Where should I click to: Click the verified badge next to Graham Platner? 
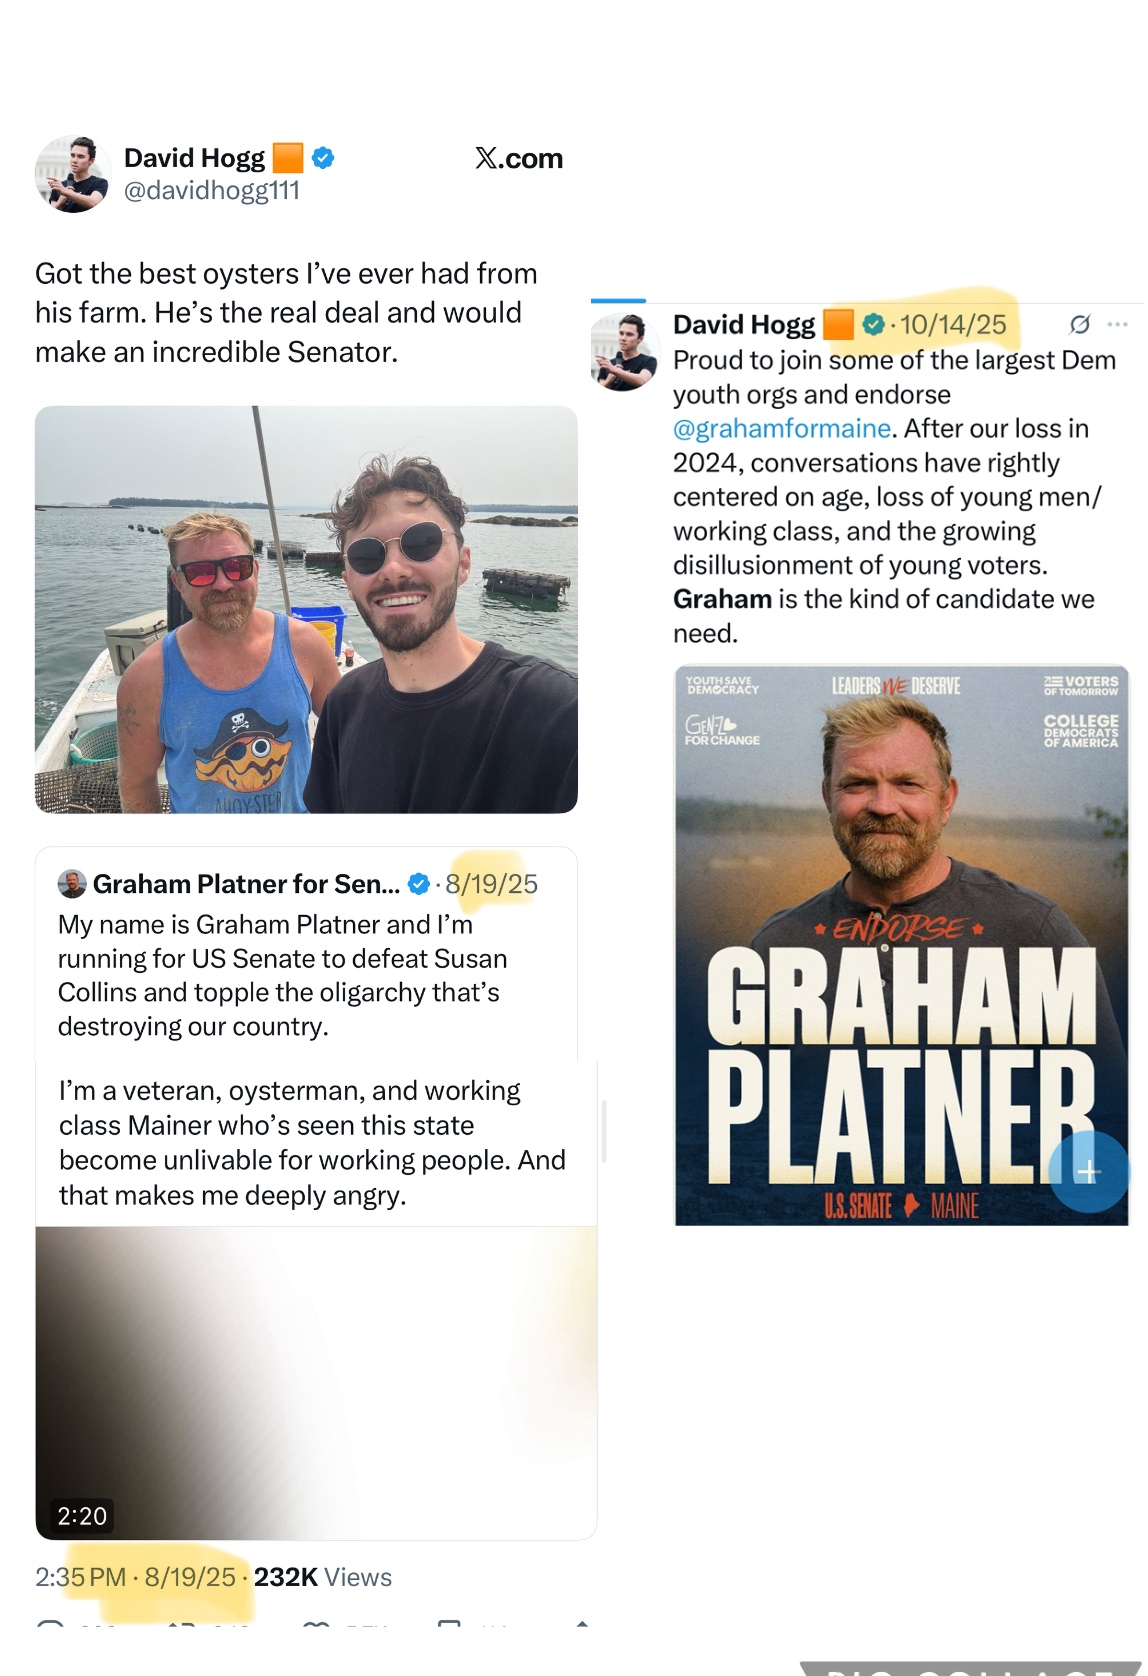pos(419,884)
